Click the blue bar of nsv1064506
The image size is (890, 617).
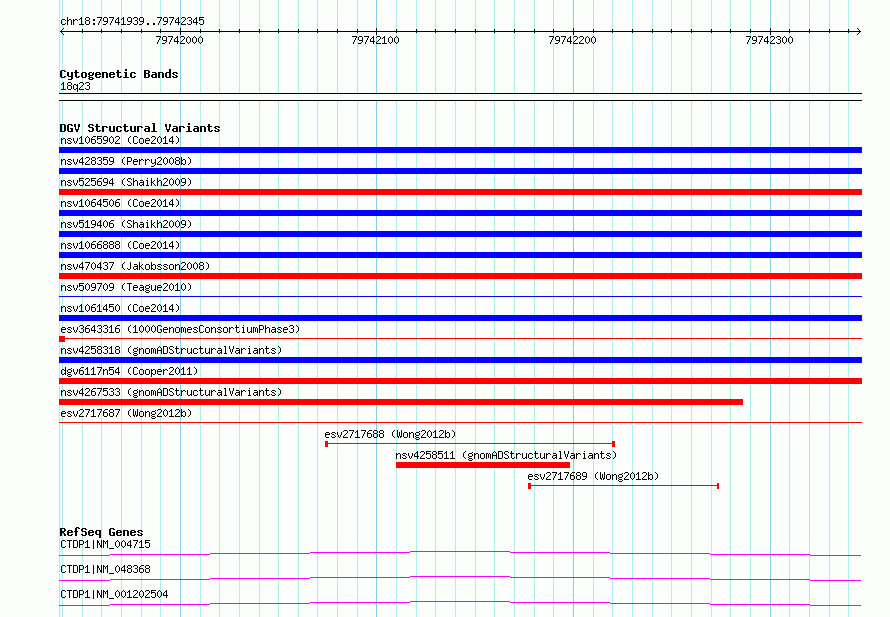pyautogui.click(x=460, y=213)
